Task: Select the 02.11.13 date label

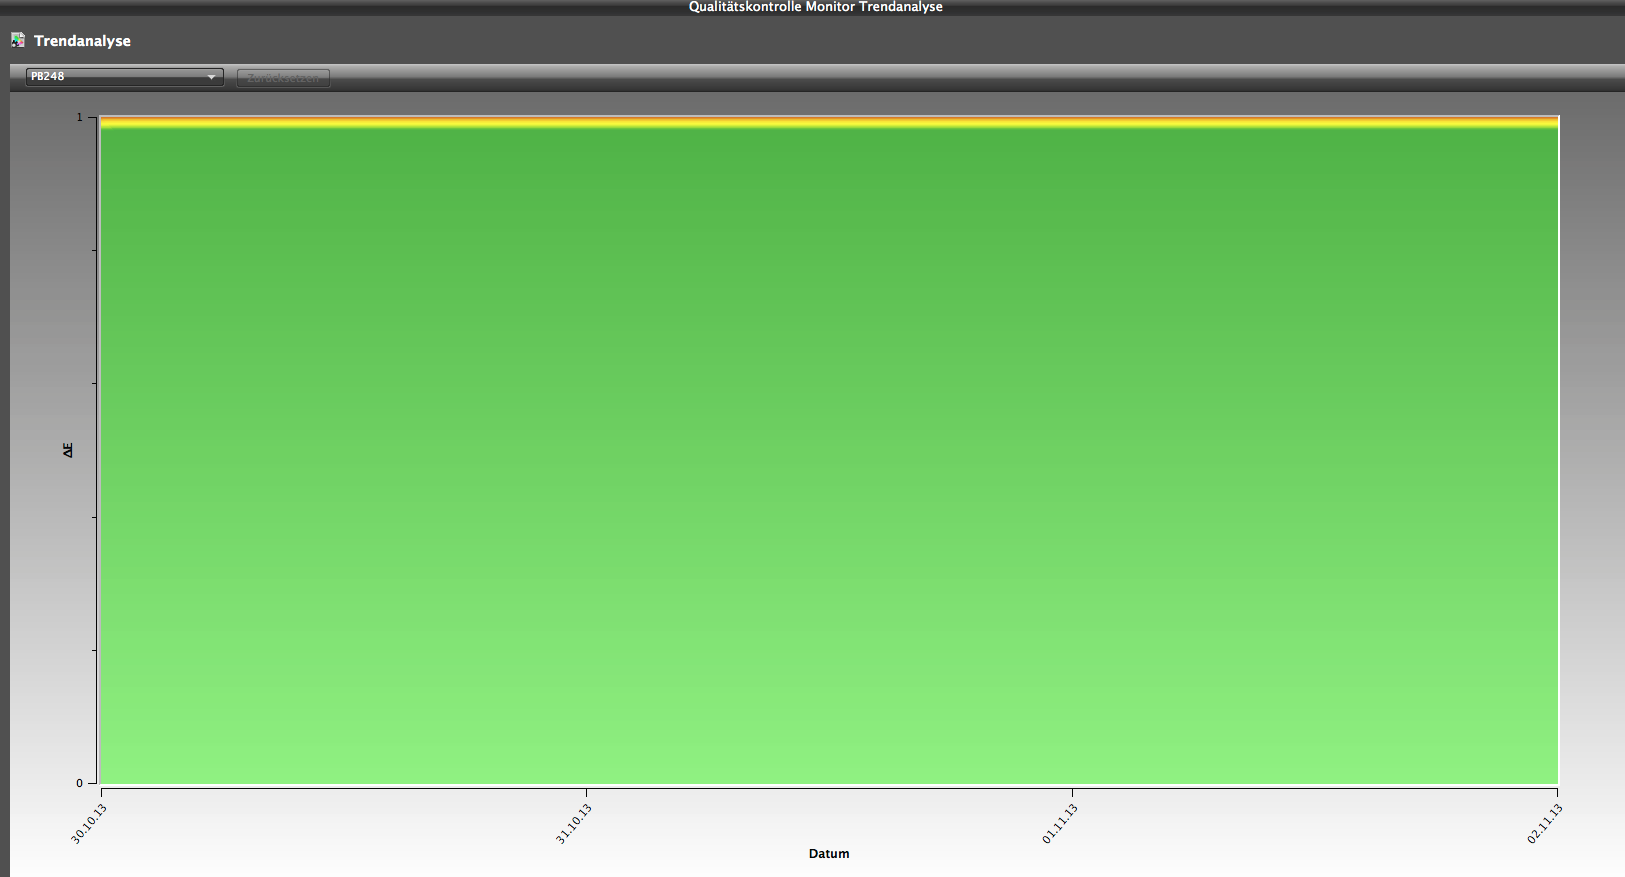Action: (1545, 823)
